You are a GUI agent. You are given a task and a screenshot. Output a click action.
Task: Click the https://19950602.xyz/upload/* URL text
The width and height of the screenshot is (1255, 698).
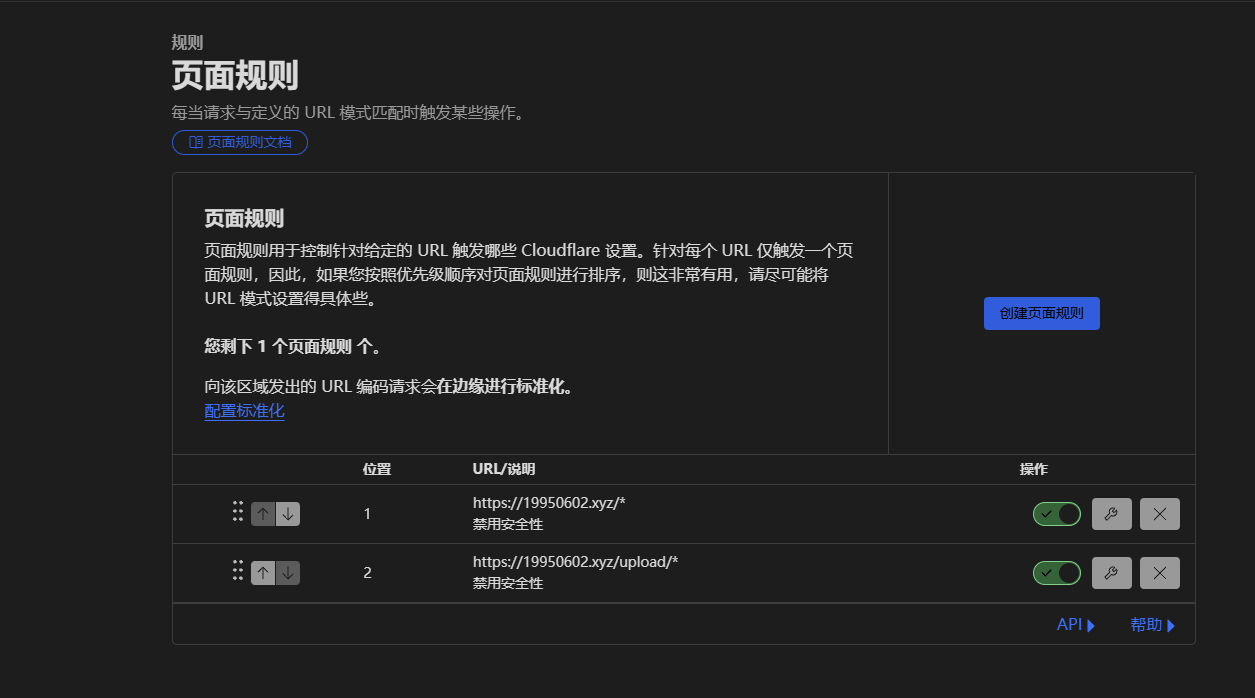point(575,562)
